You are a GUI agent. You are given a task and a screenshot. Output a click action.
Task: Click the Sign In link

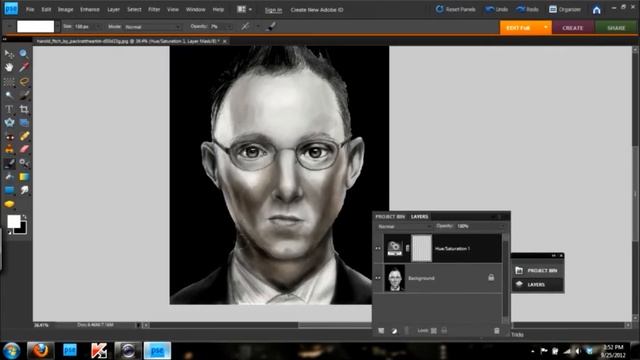point(273,10)
